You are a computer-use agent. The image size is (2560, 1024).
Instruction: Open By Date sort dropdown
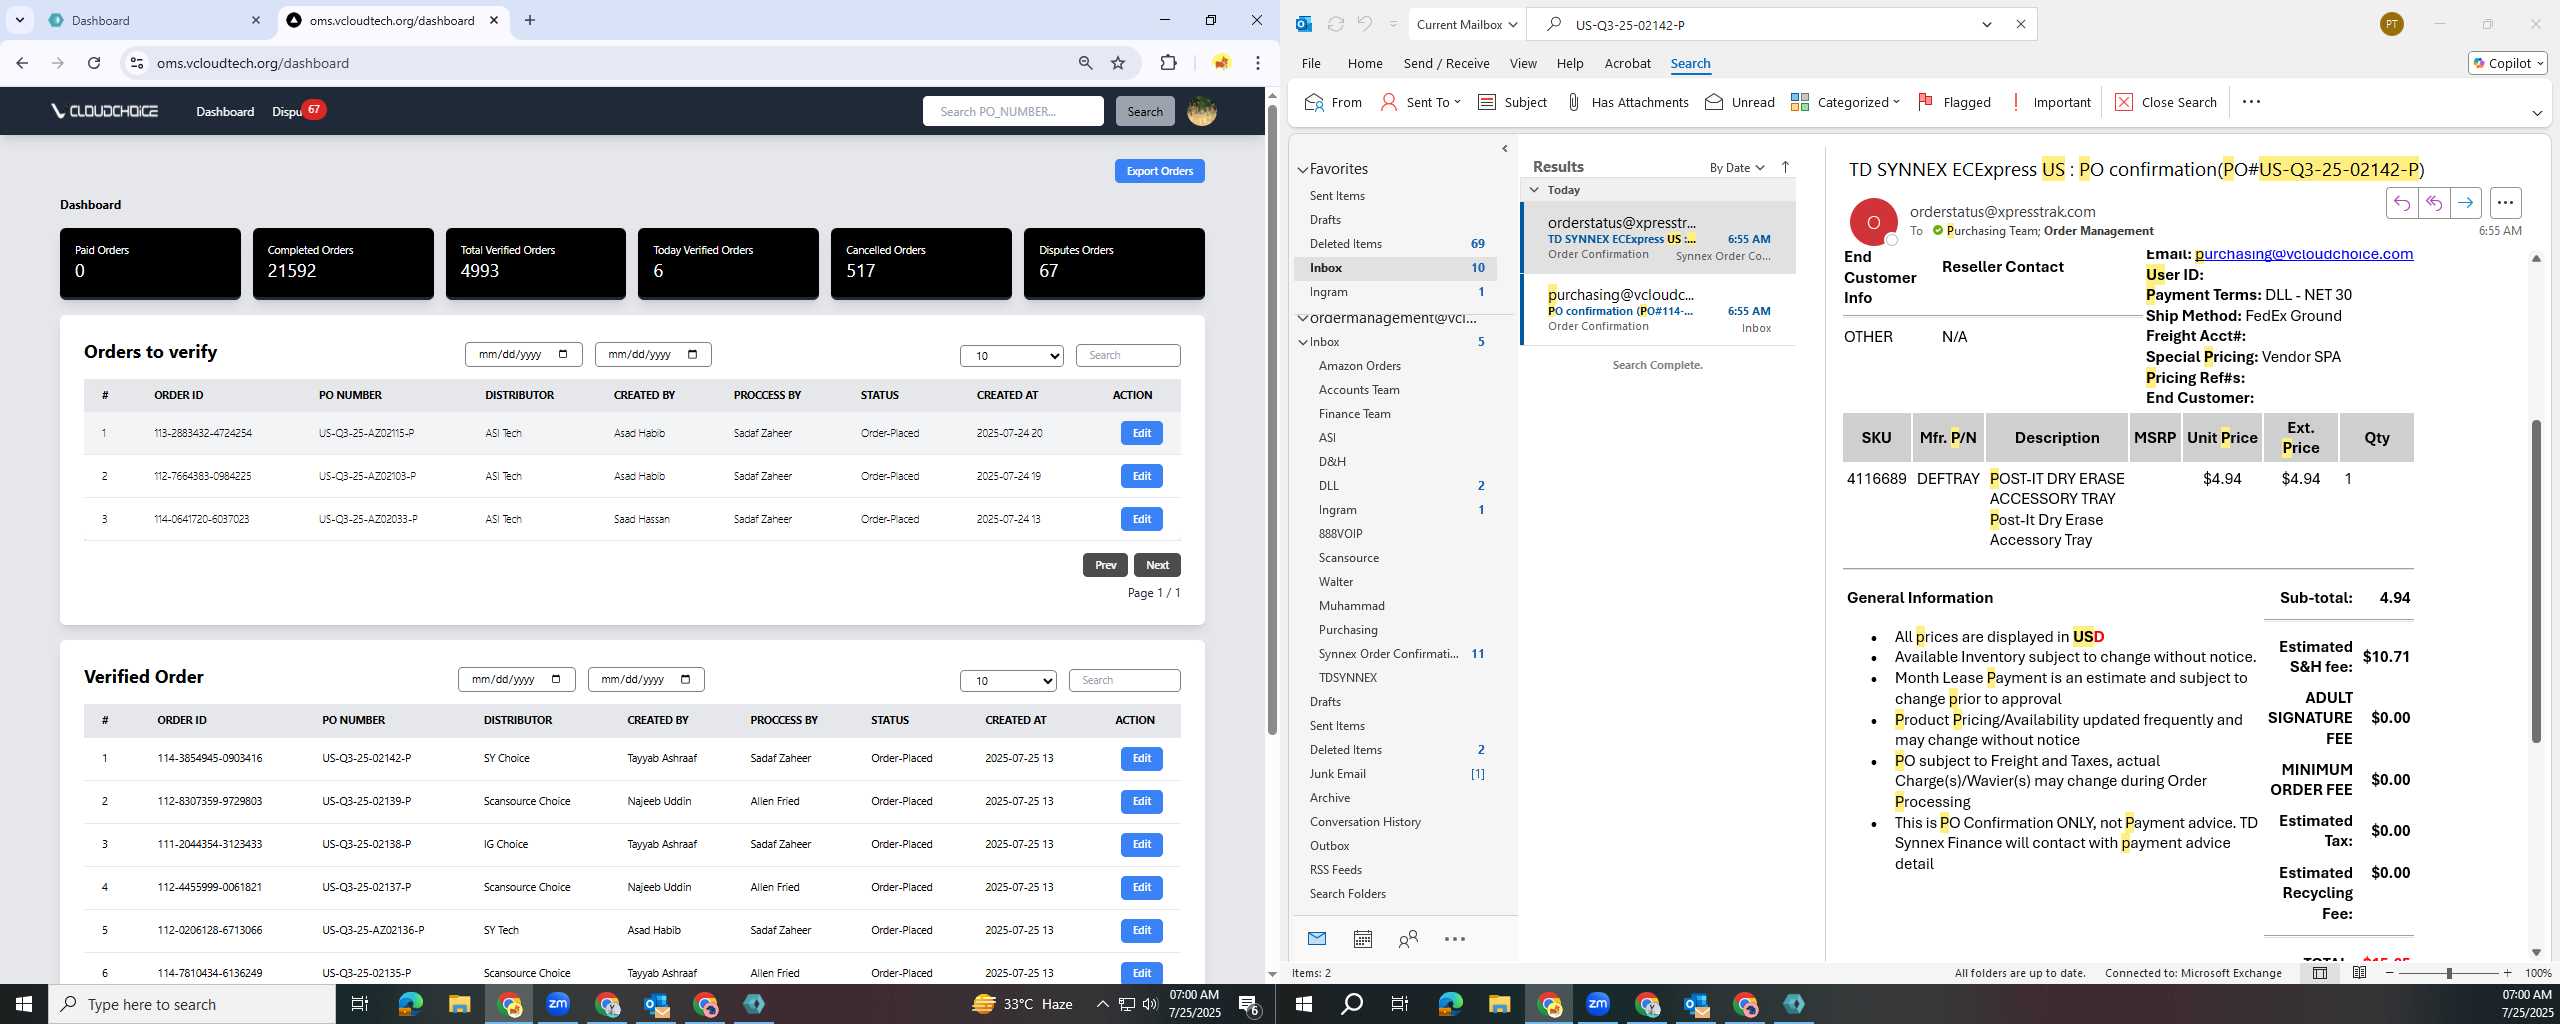[1737, 167]
